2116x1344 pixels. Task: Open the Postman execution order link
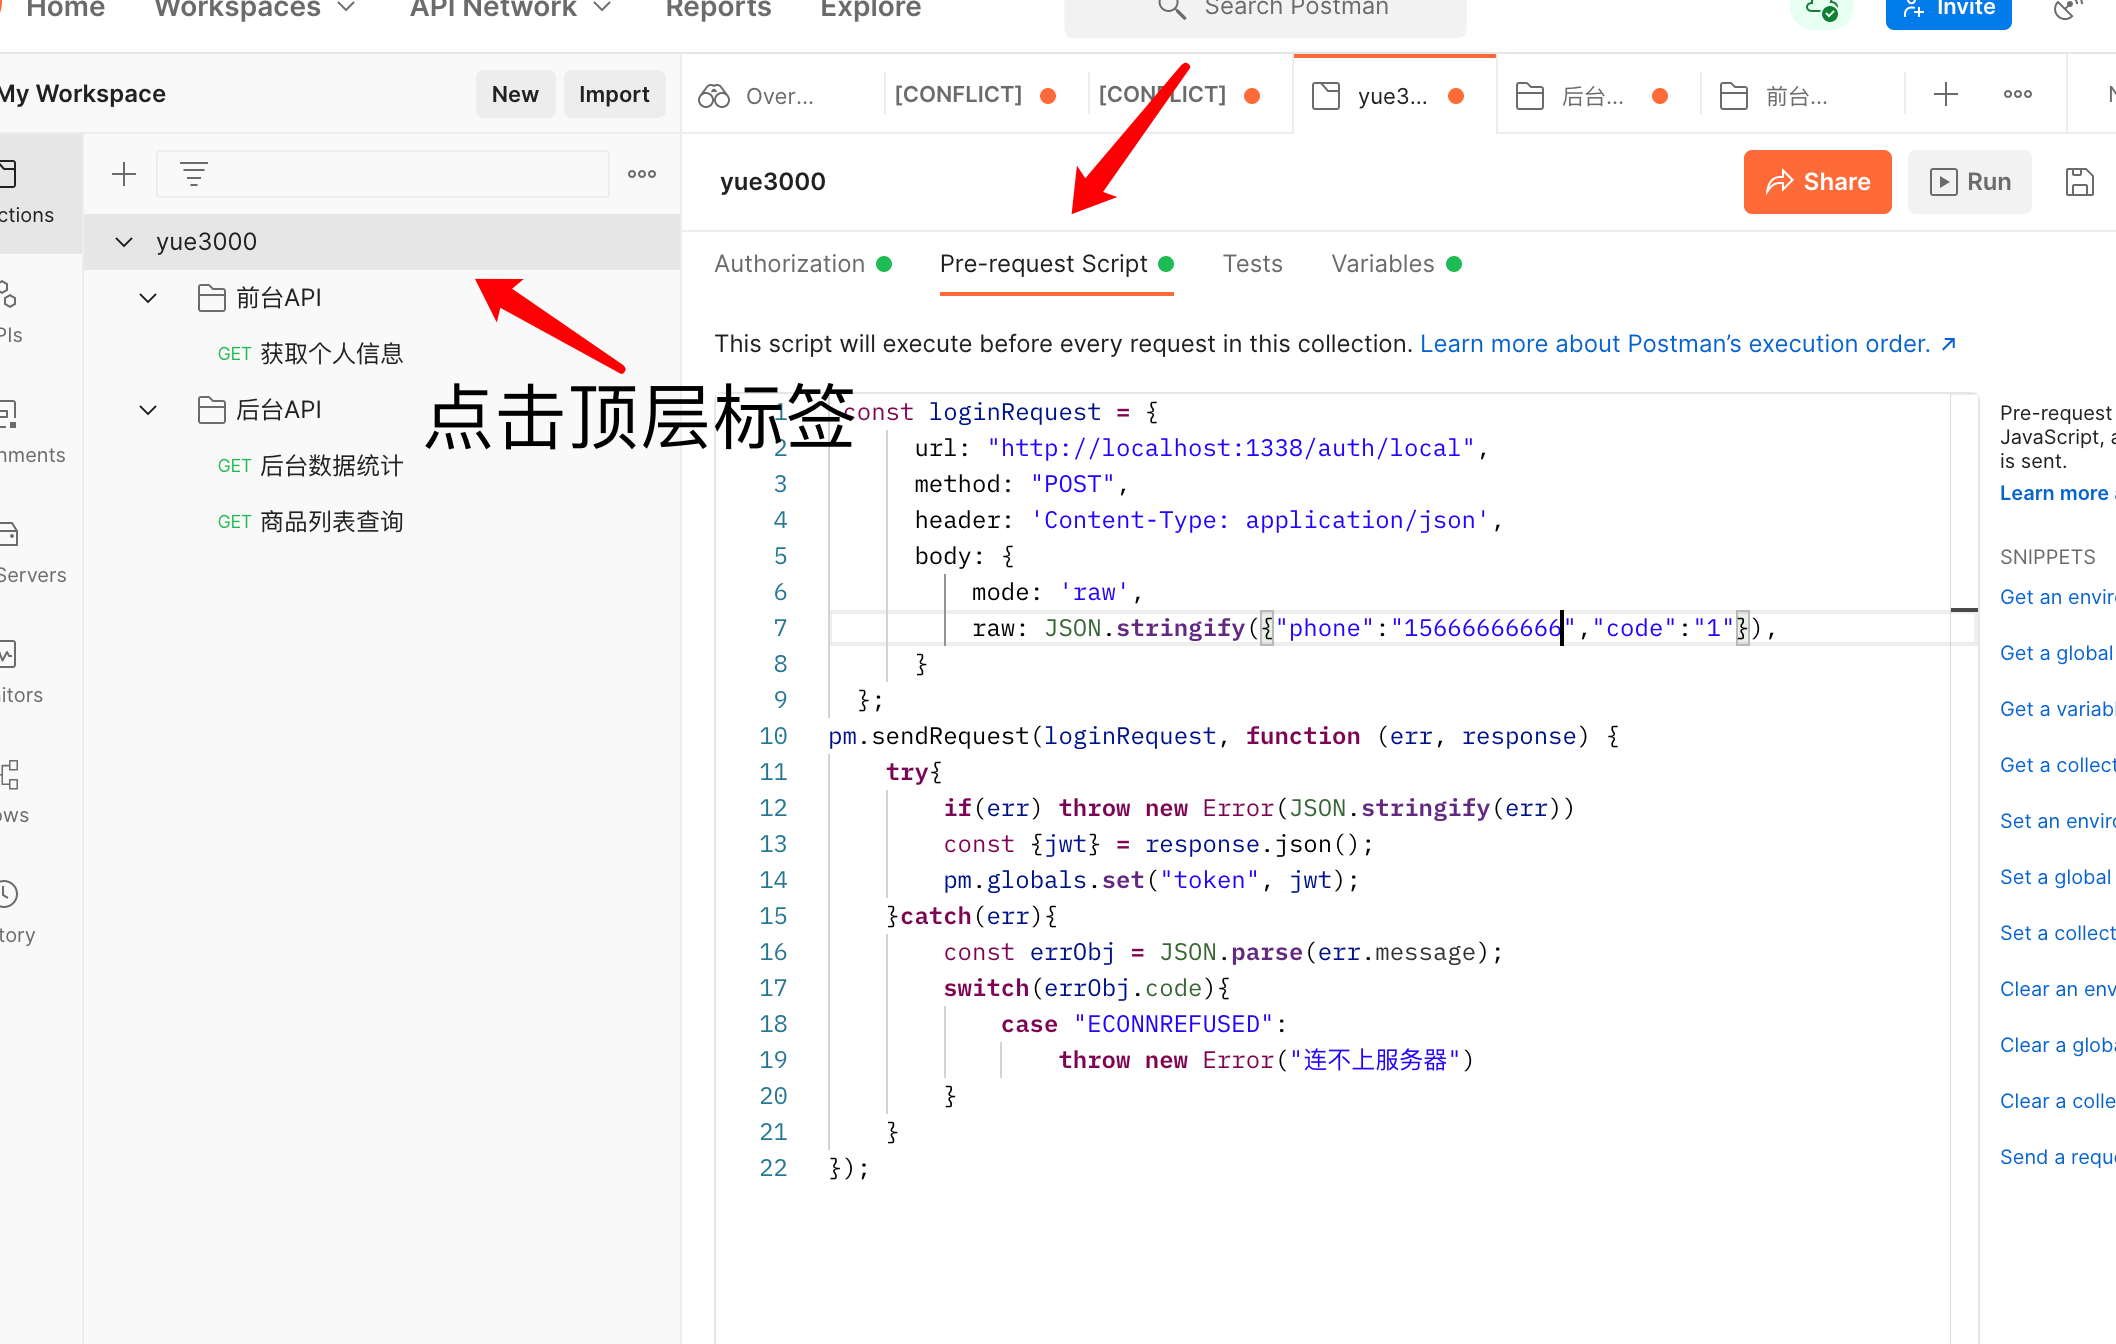(x=1687, y=344)
